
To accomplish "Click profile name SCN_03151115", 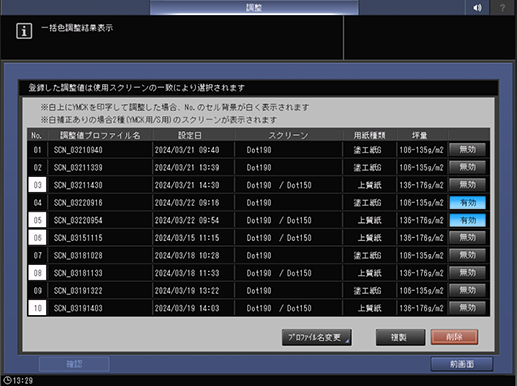I will tap(78, 238).
